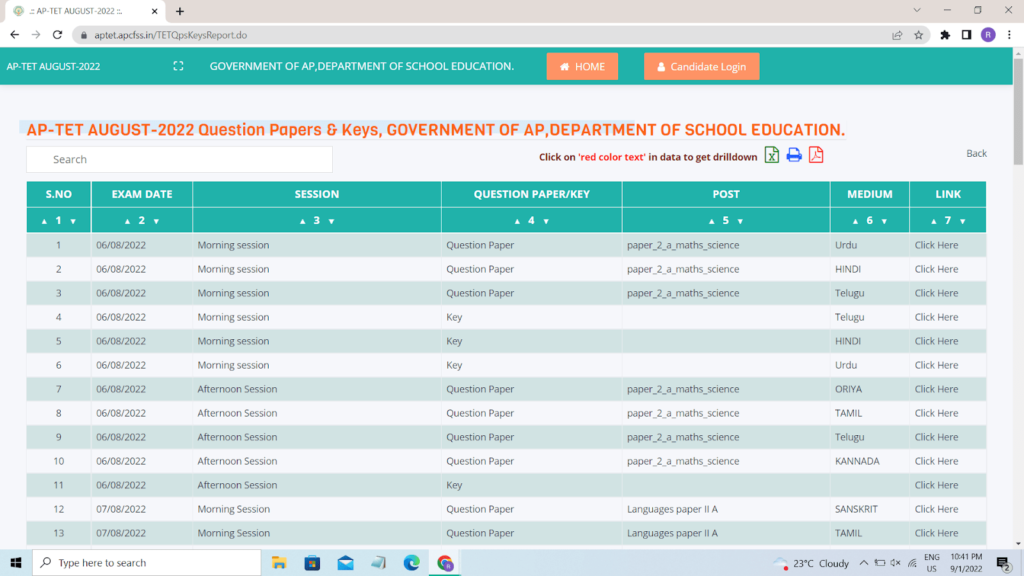Click into the table Search field
This screenshot has height=576, width=1024.
(x=180, y=159)
